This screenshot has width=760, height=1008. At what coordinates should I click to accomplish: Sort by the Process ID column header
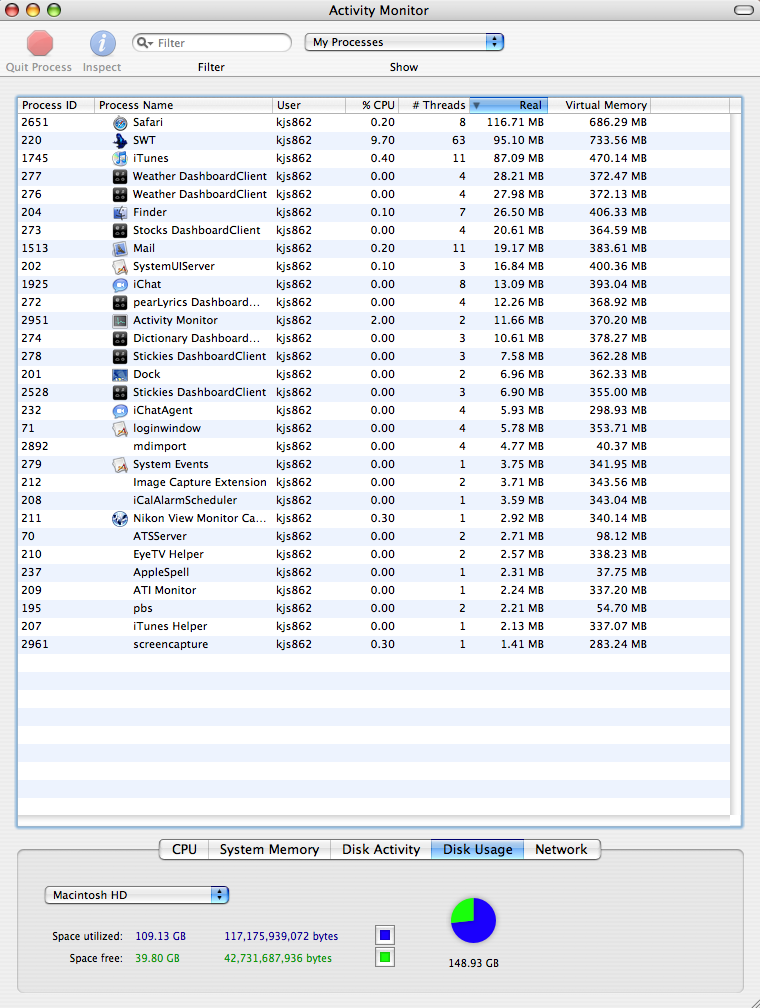[x=56, y=105]
